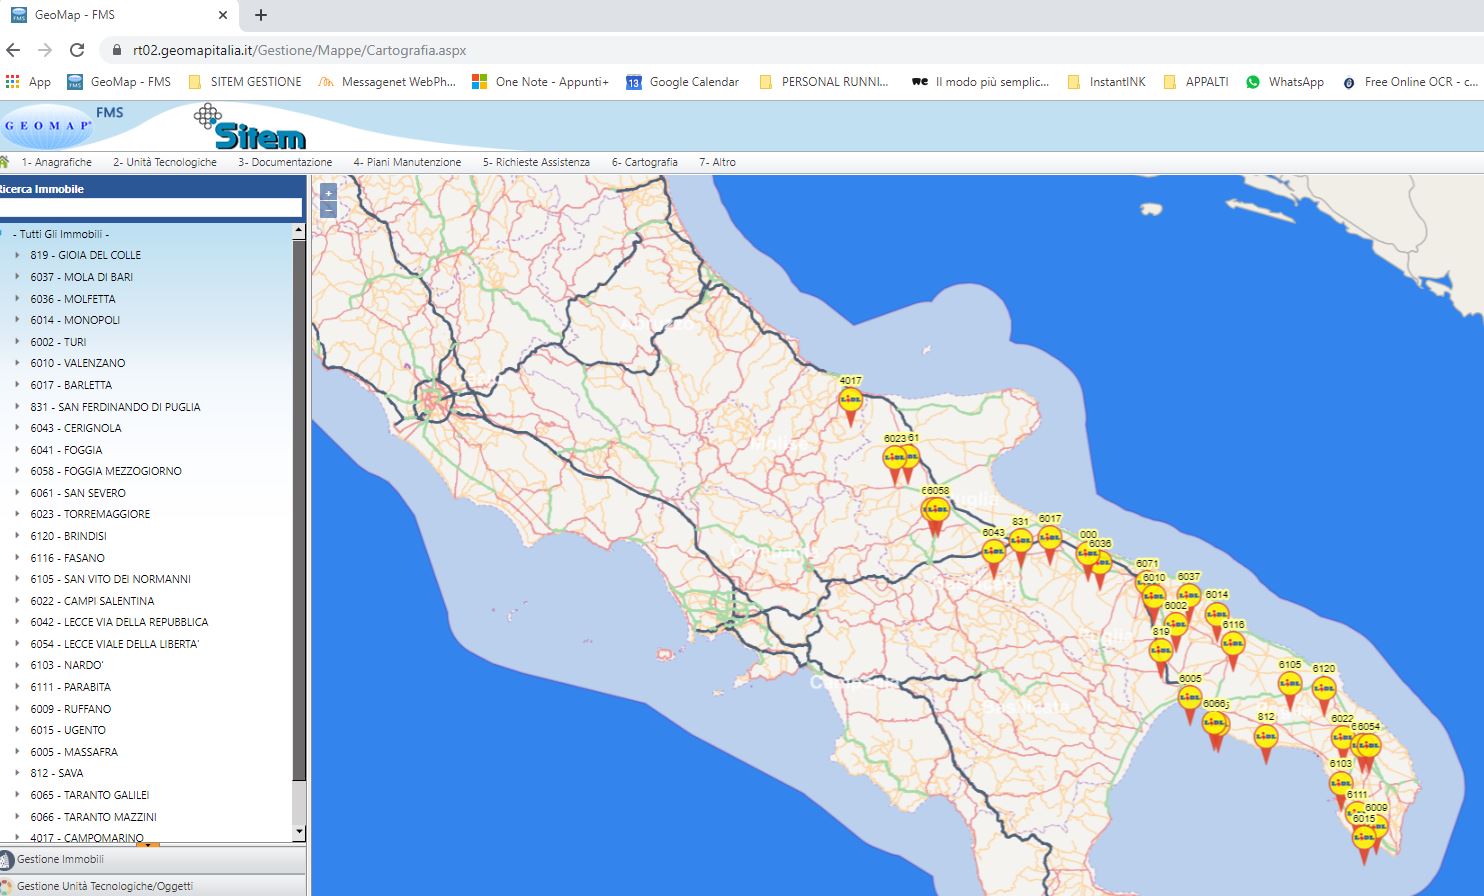The image size is (1484, 896).
Task: Select 6042 - LECCE VIA DELLA REPUBBLICA
Action: tap(119, 622)
